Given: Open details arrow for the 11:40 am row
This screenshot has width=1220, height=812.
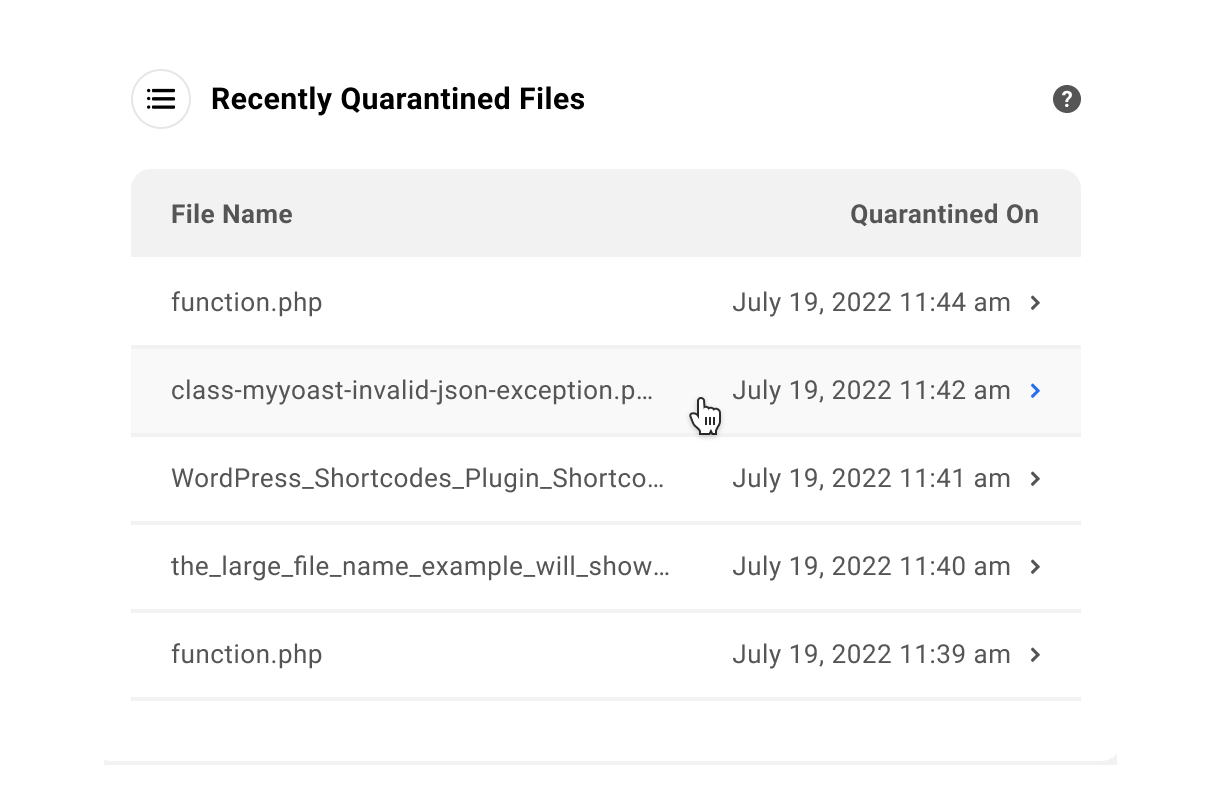Looking at the screenshot, I should pos(1036,566).
